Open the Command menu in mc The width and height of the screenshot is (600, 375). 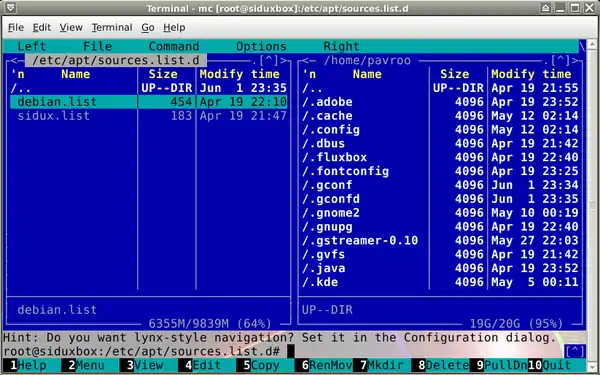pyautogui.click(x=174, y=46)
